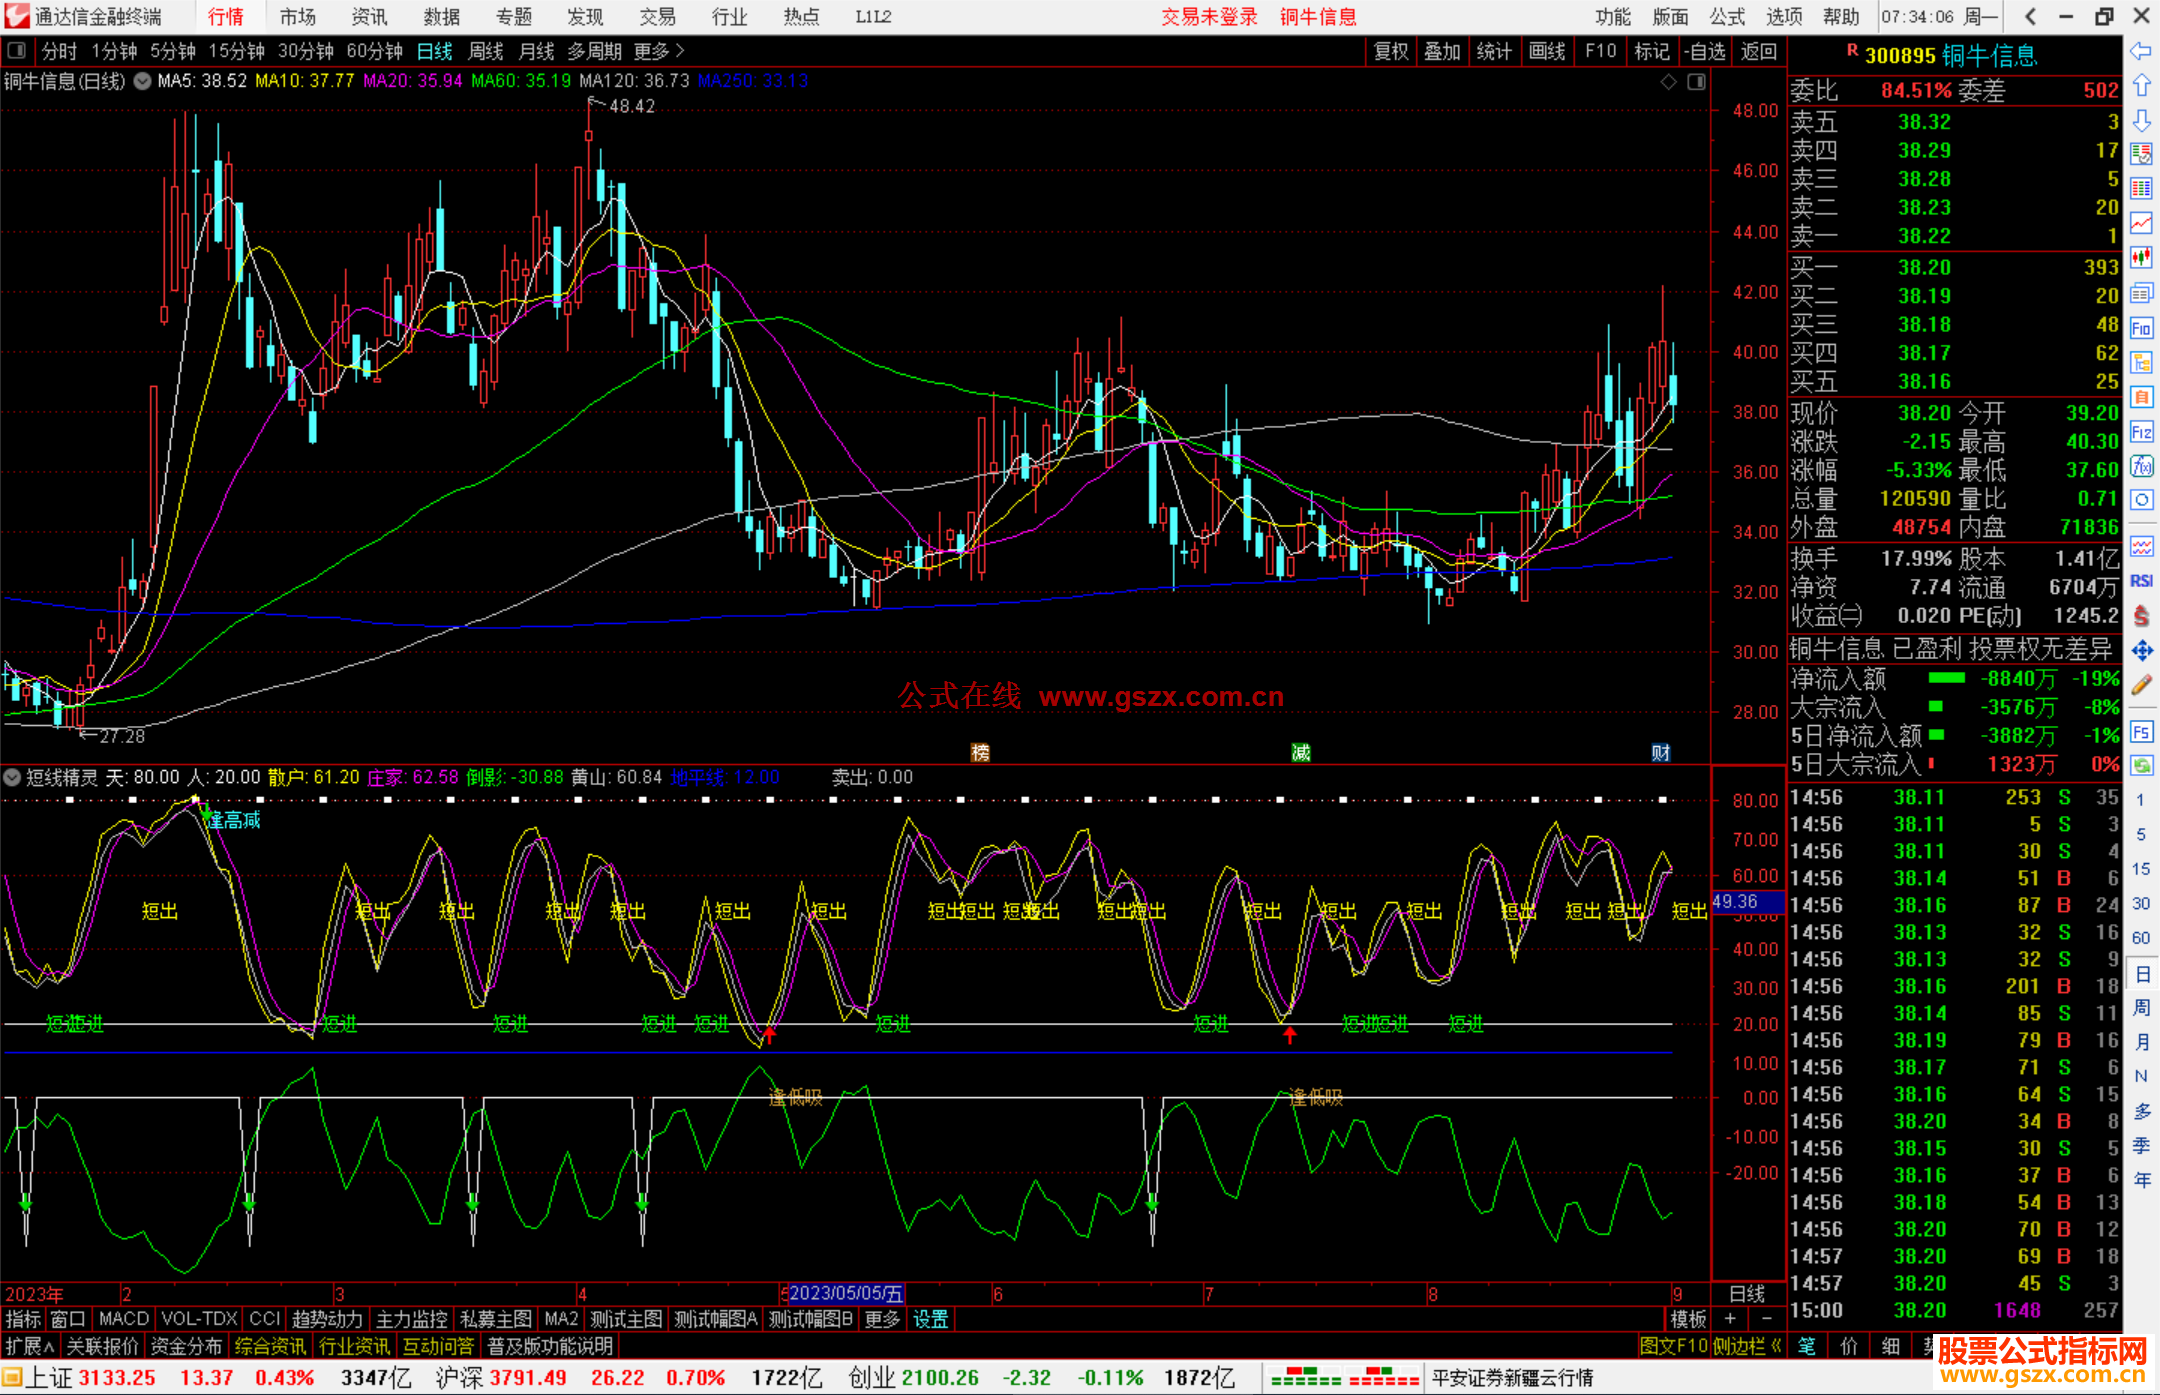Click the plus zoom-in button near 模板
Image resolution: width=2160 pixels, height=1395 pixels.
click(1730, 1319)
